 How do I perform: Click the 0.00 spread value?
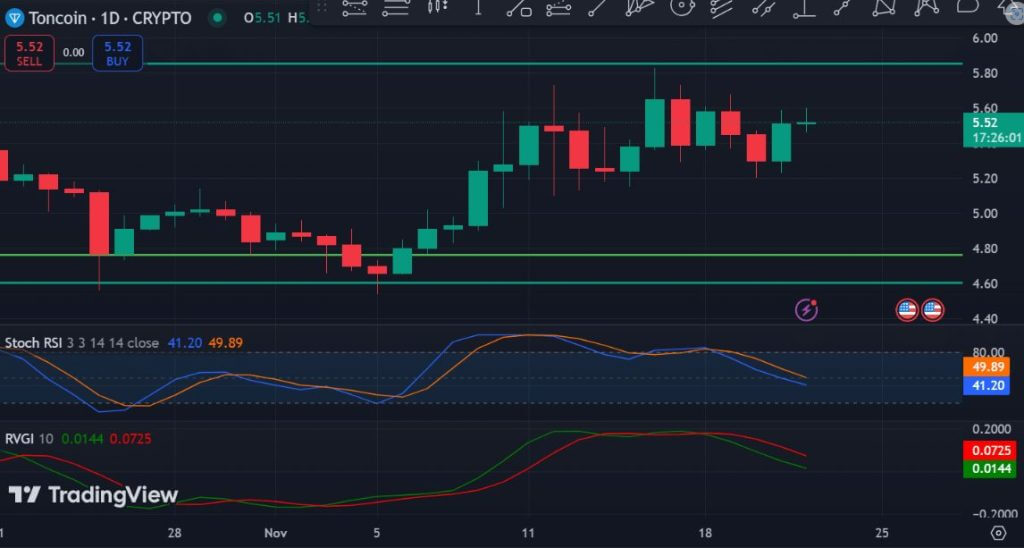[x=73, y=53]
